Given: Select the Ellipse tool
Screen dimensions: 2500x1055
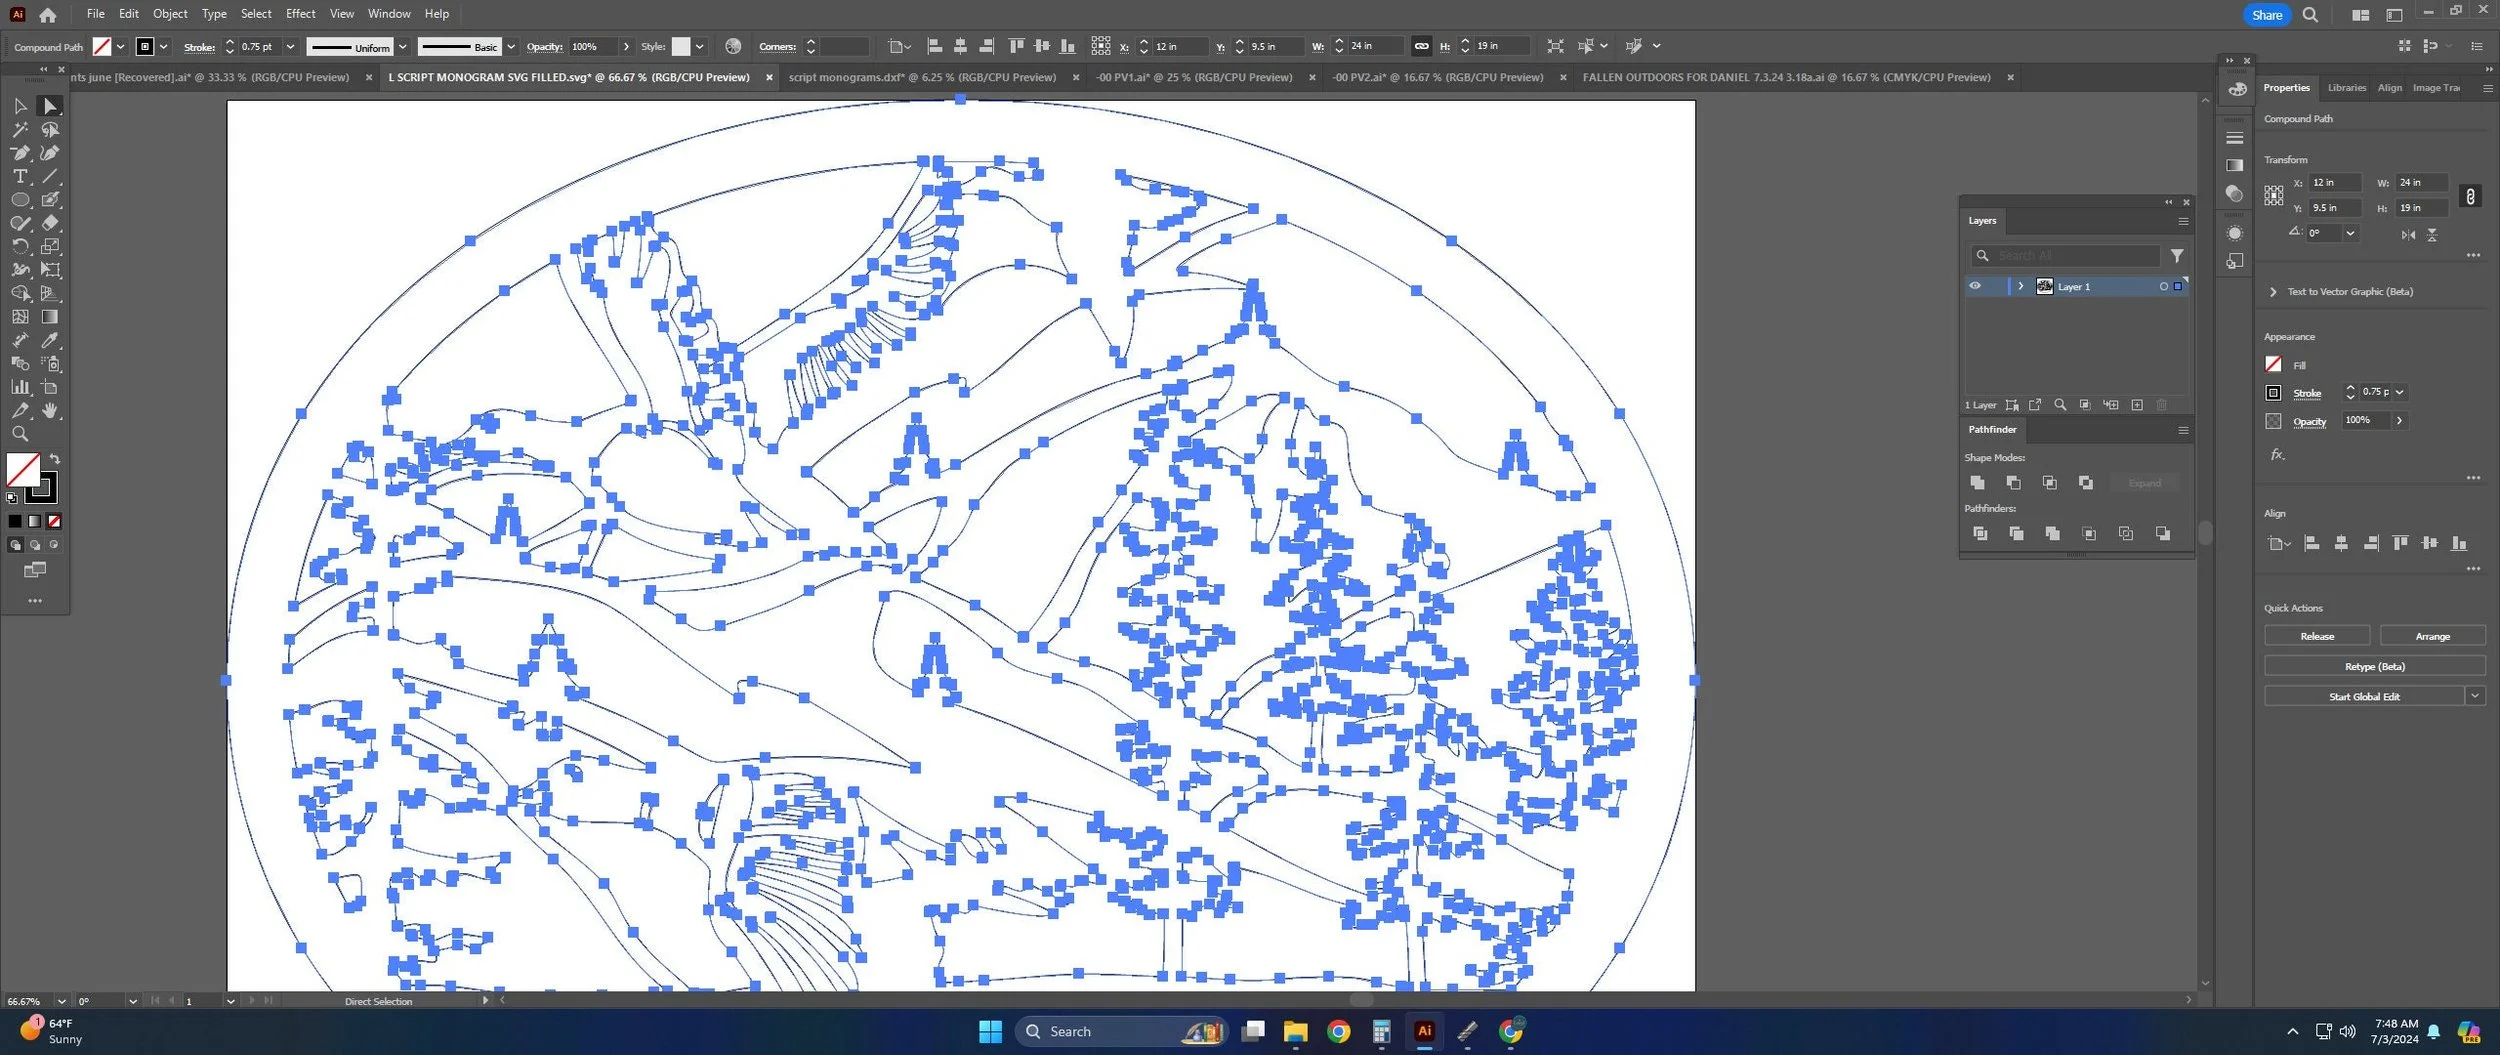Looking at the screenshot, I should (x=20, y=200).
